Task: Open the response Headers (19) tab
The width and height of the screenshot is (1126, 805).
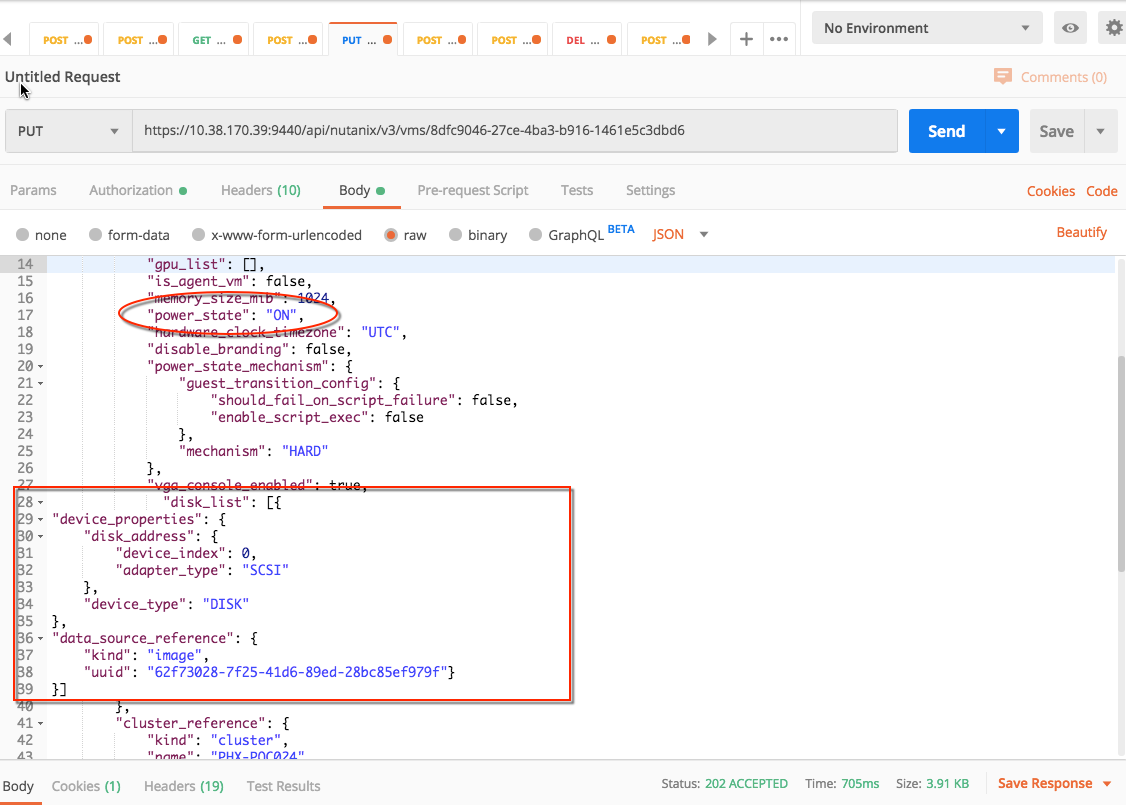Action: pyautogui.click(x=184, y=786)
